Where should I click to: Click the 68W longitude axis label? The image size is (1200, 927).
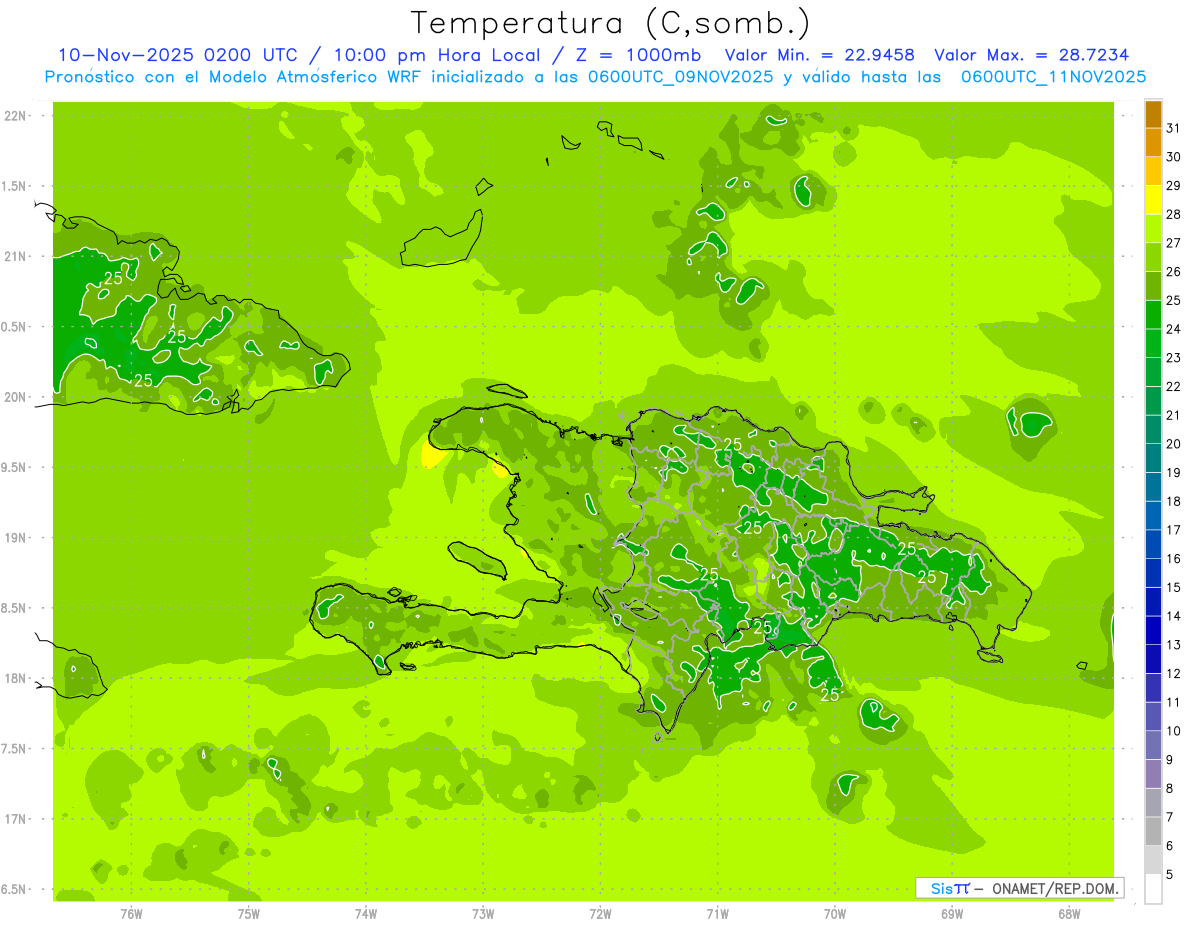(x=1068, y=913)
